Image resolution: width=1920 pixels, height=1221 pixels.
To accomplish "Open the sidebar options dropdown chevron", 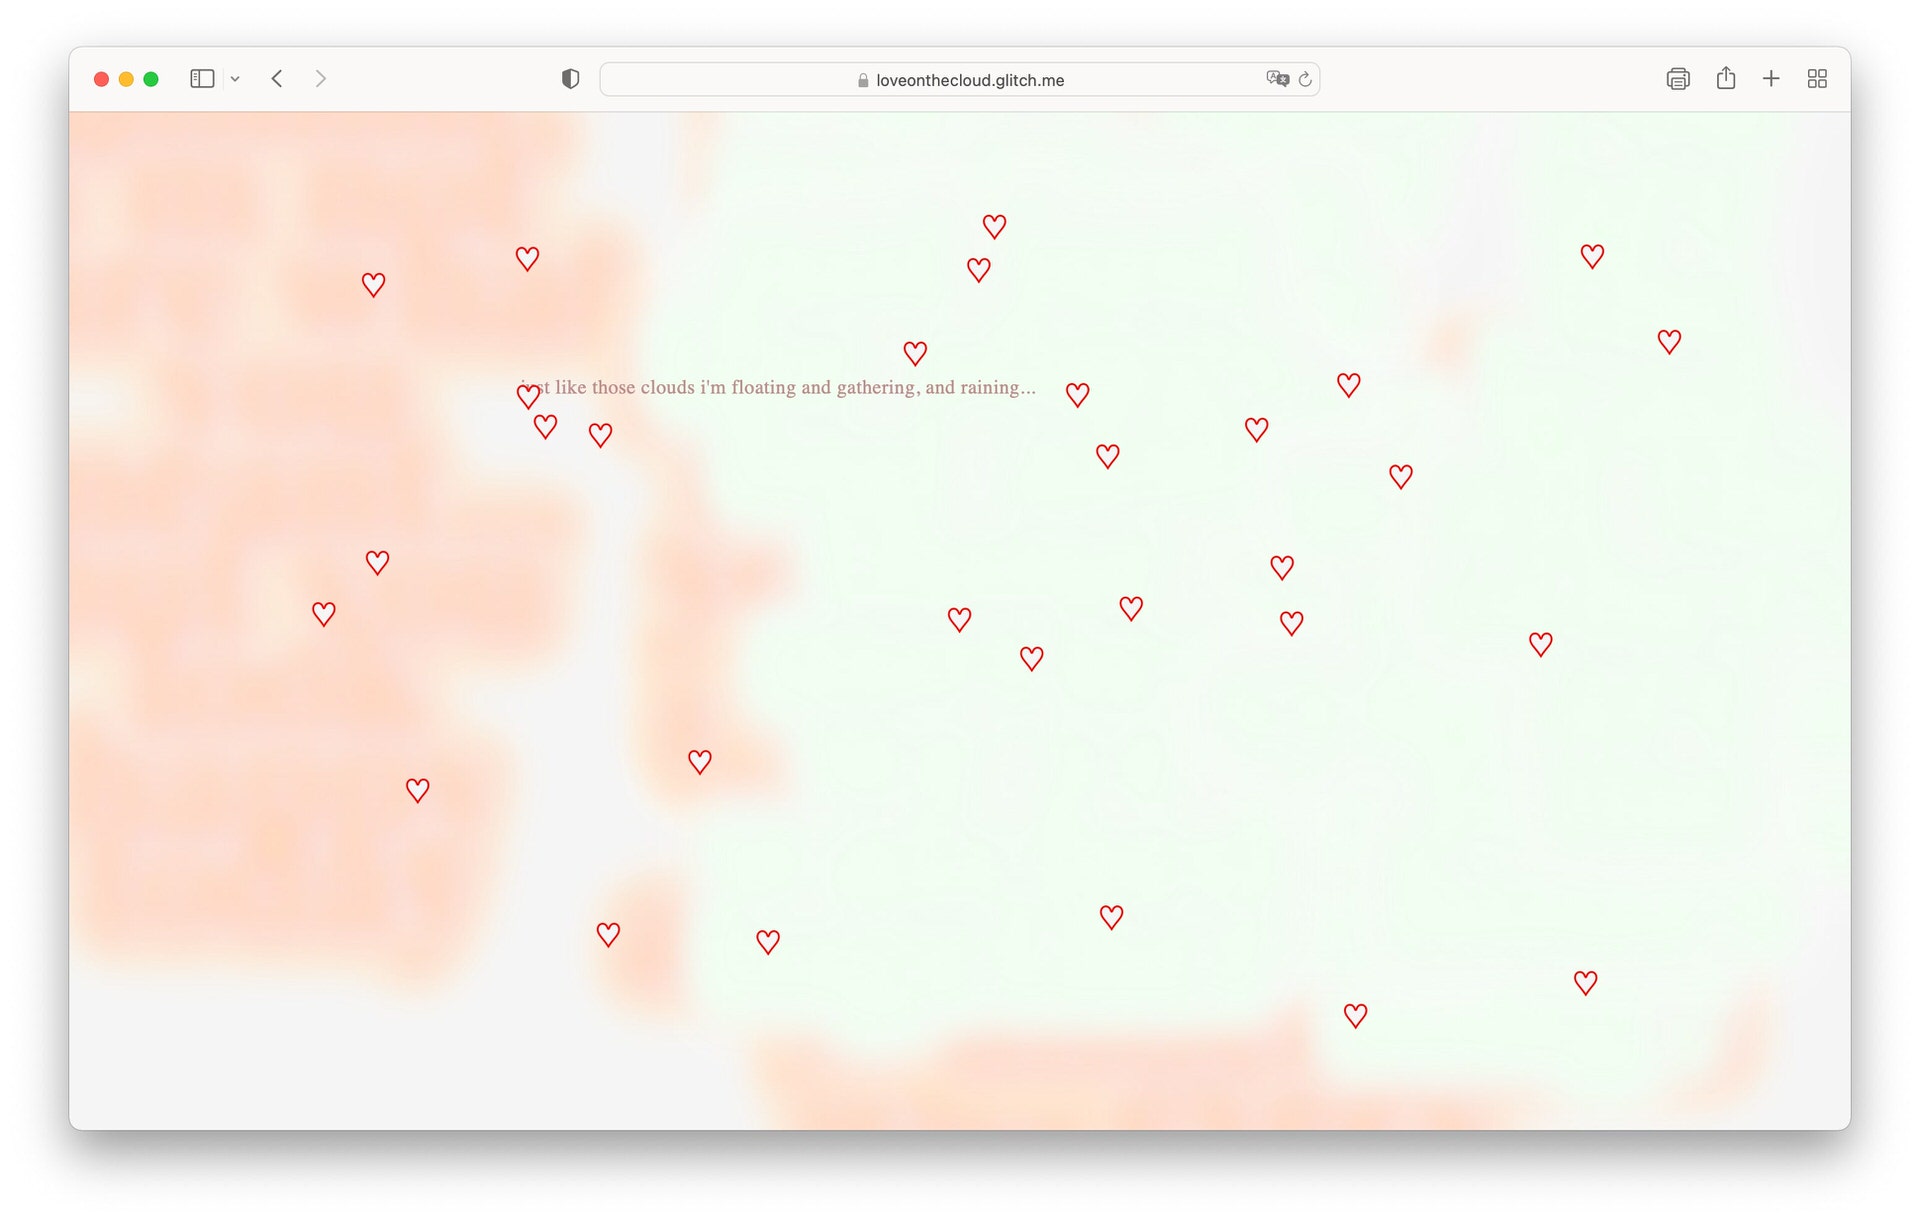I will 235,79.
